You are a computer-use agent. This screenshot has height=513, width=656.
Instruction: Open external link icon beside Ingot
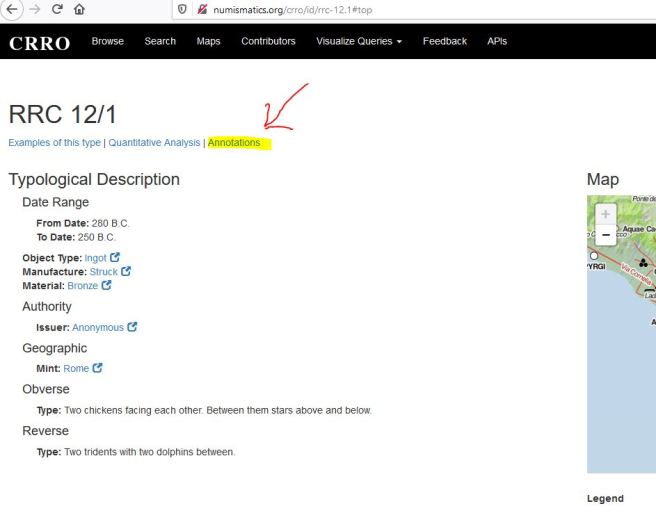click(115, 258)
